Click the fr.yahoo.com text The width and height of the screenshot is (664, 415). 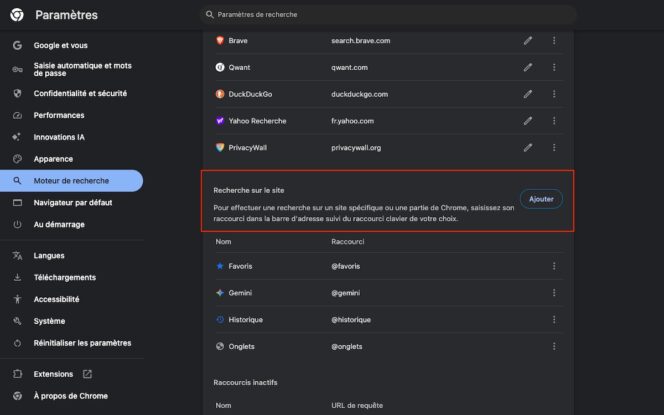[352, 121]
